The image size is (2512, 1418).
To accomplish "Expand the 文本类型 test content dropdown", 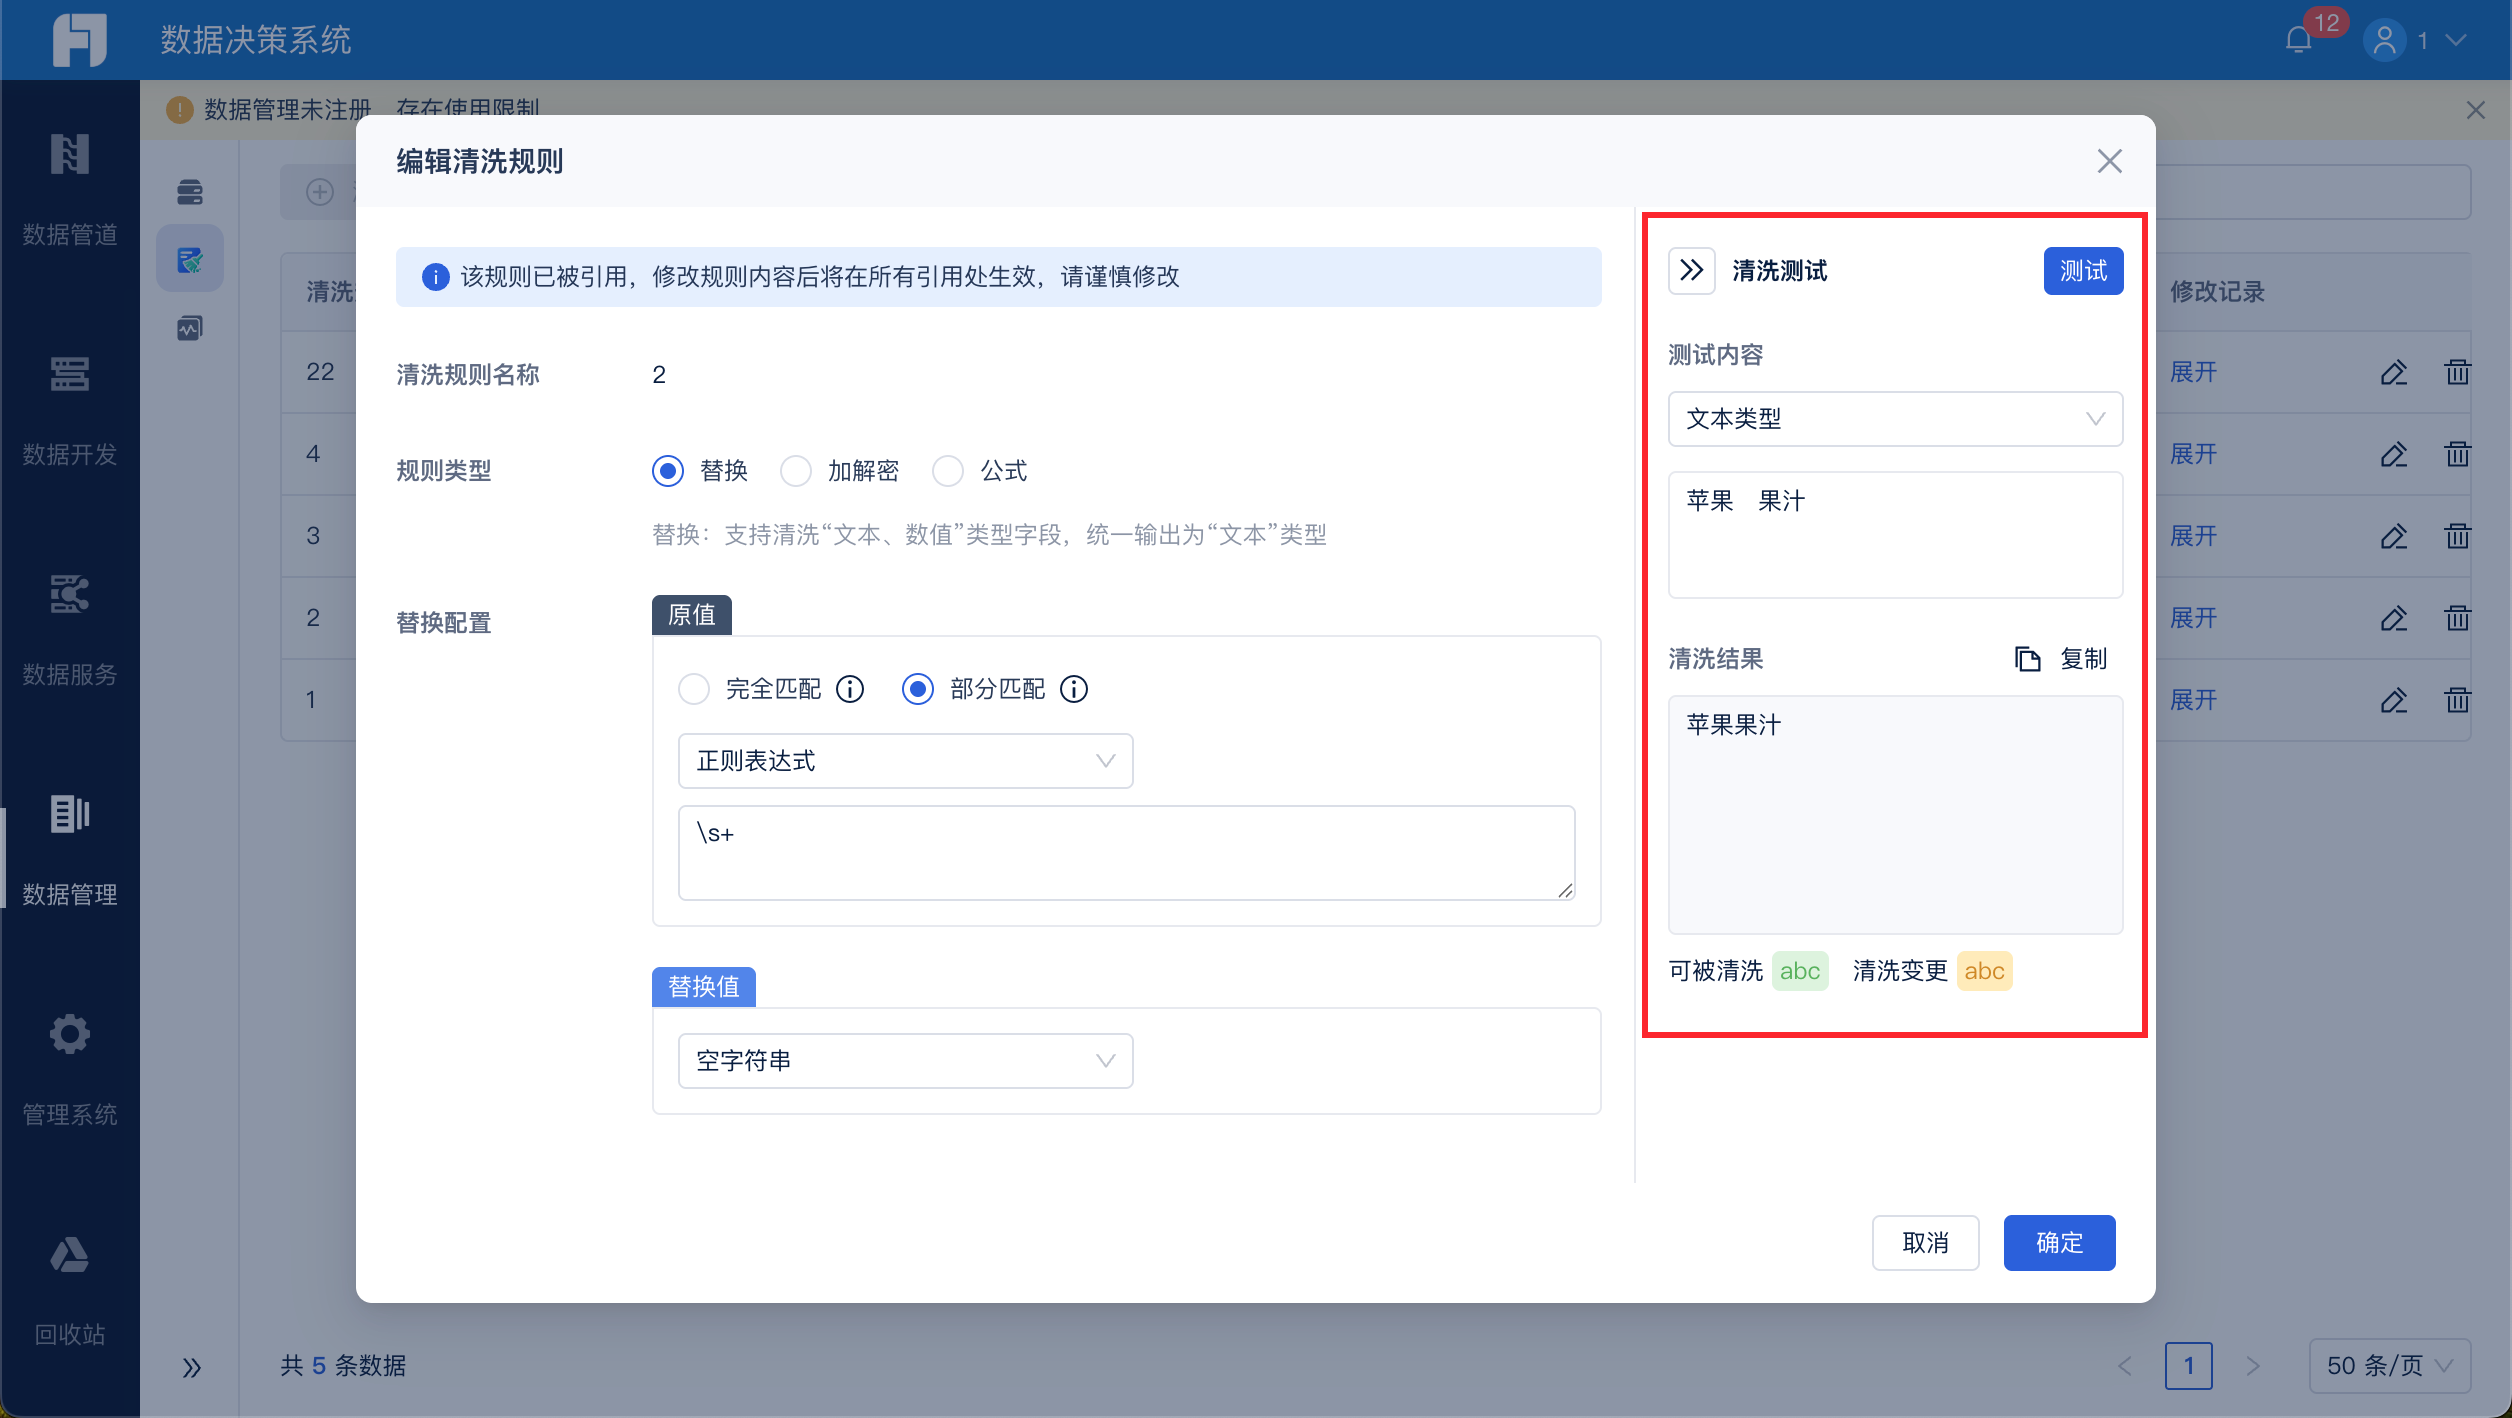I will pos(1895,419).
